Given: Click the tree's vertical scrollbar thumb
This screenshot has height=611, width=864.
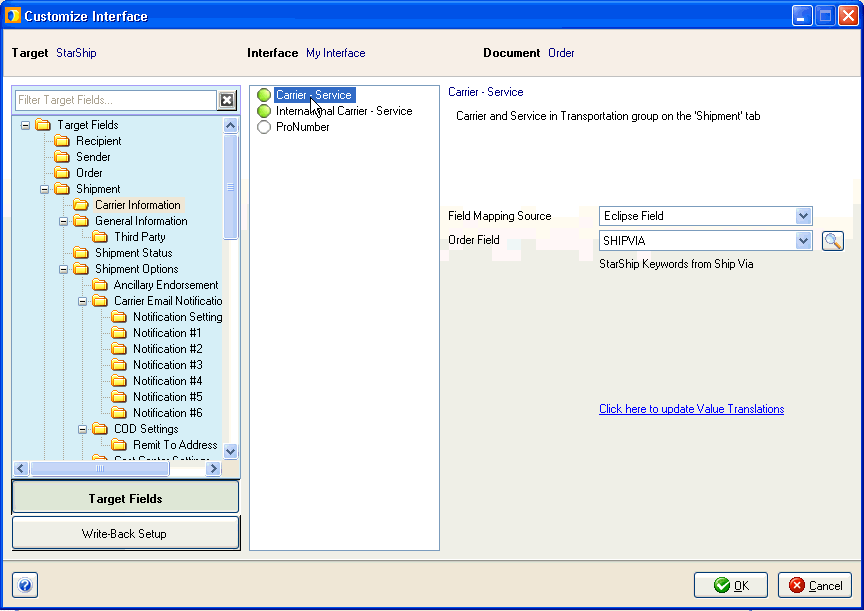Looking at the screenshot, I should pyautogui.click(x=230, y=187).
